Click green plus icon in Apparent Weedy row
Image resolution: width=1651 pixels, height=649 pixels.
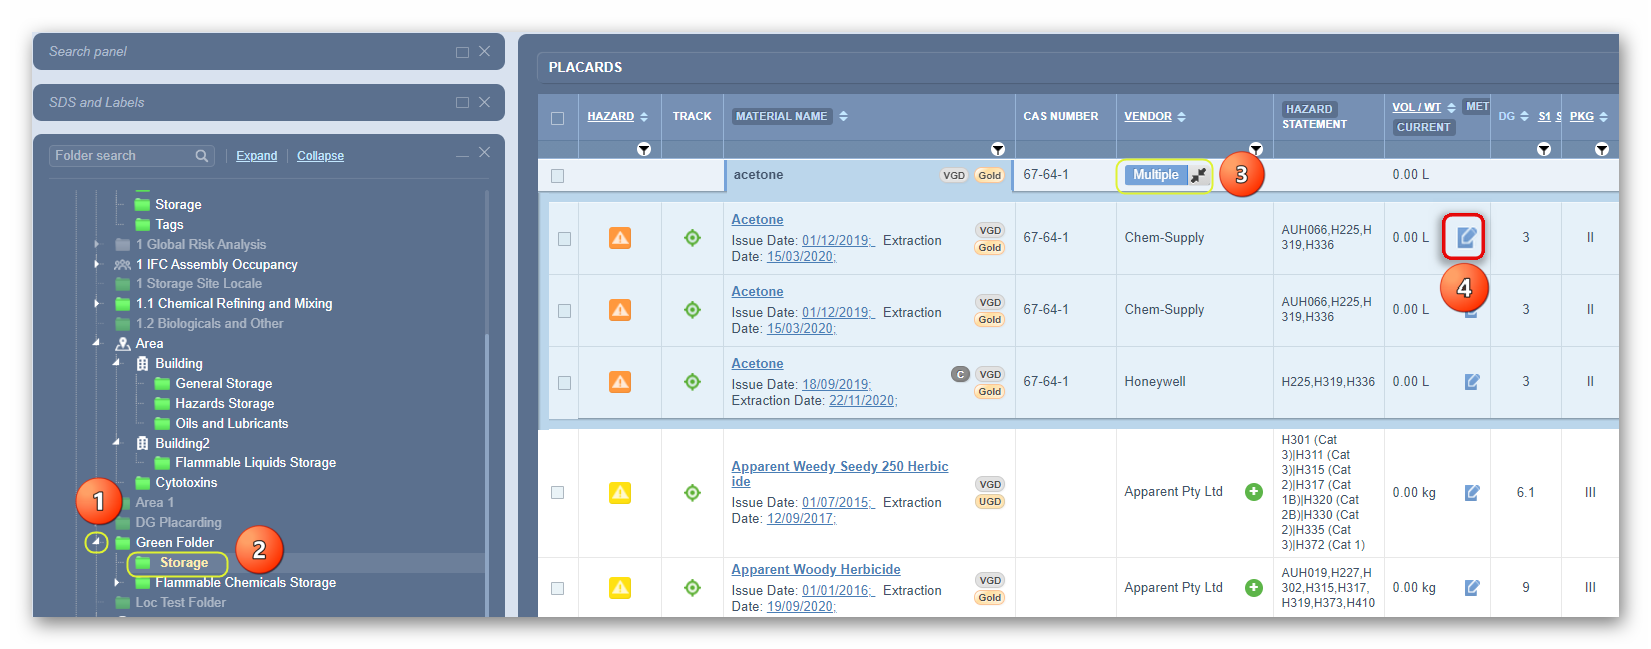click(x=1253, y=492)
